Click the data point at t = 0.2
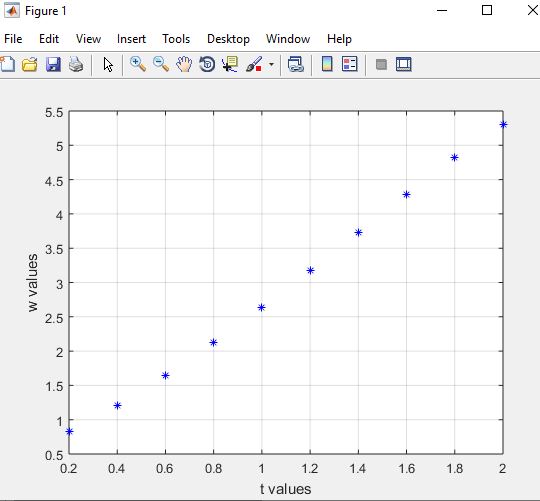The width and height of the screenshot is (540, 501). tap(69, 431)
